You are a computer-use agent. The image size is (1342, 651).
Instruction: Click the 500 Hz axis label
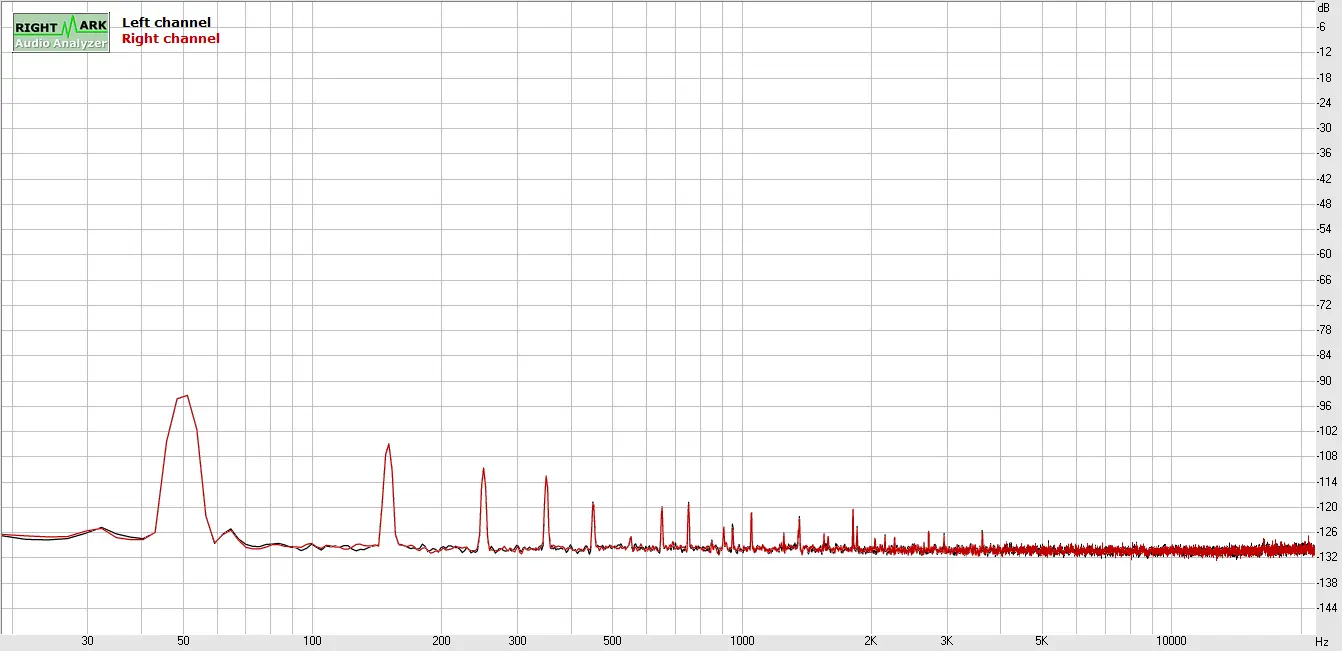click(x=612, y=641)
